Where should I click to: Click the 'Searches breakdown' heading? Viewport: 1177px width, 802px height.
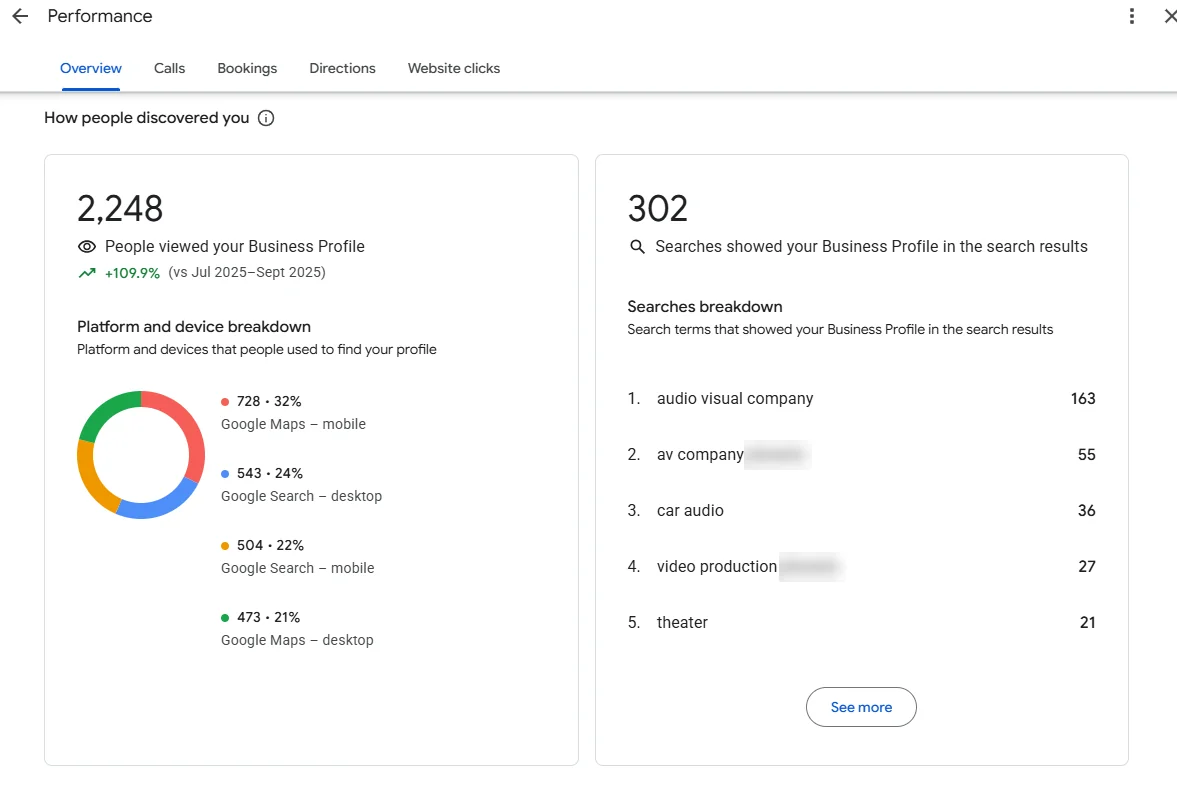click(x=705, y=306)
